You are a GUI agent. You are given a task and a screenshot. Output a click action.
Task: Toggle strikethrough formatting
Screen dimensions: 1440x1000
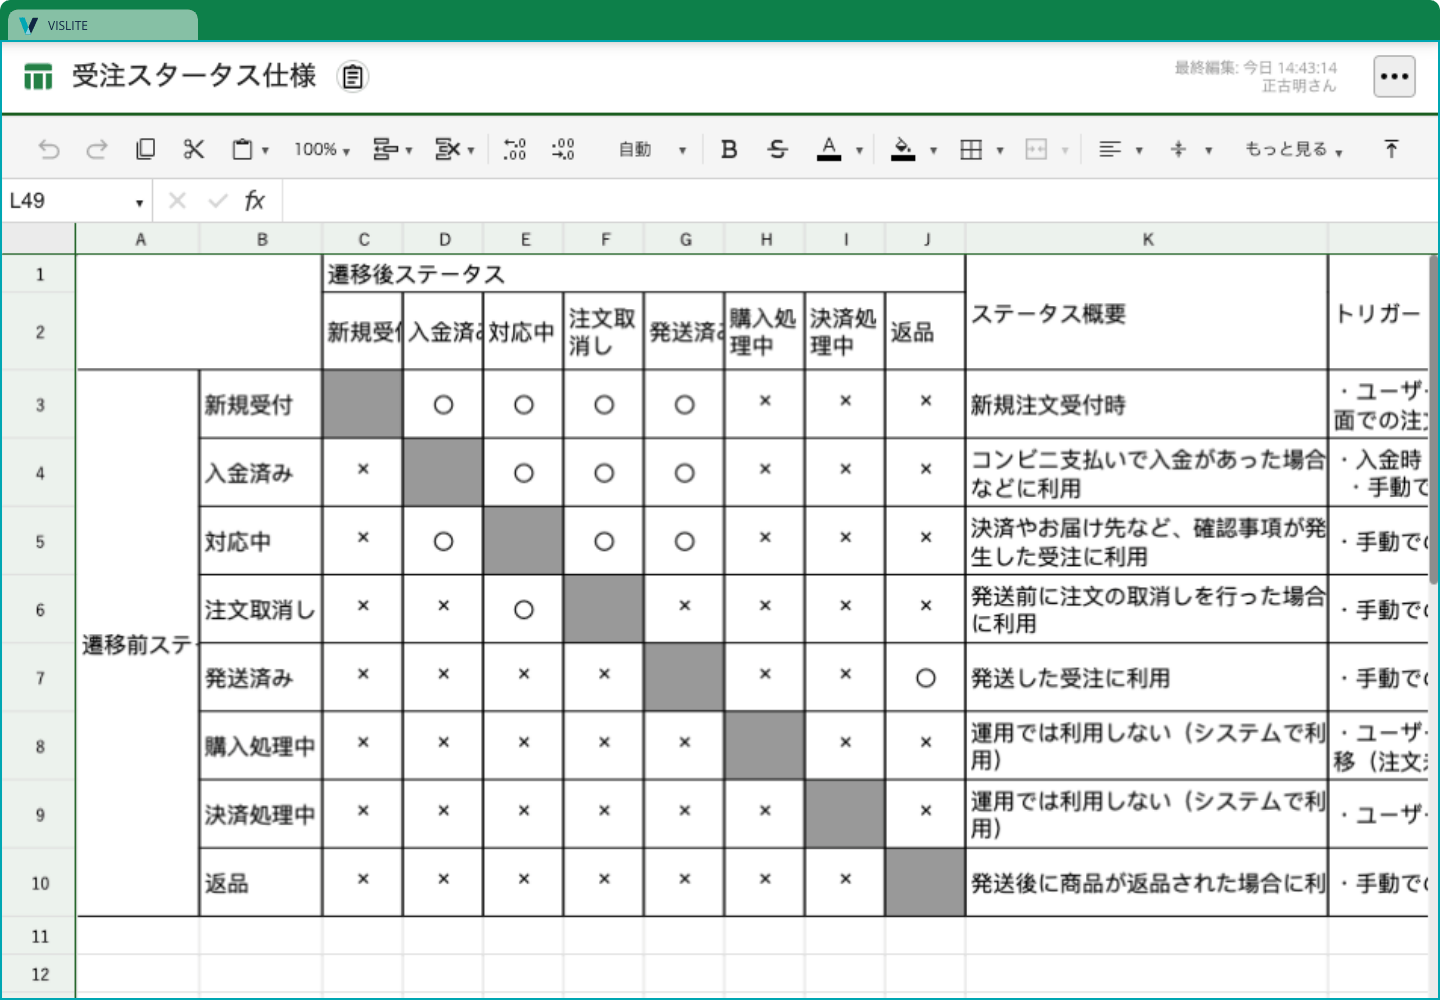tap(777, 150)
